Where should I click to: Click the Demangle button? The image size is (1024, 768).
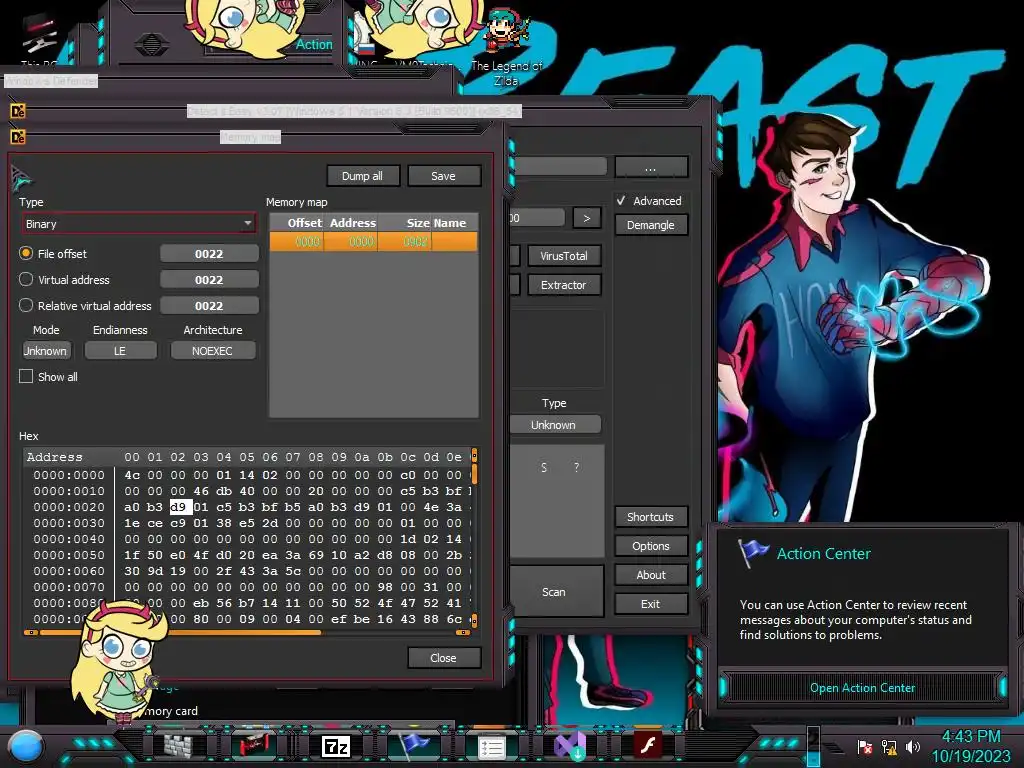pyautogui.click(x=650, y=225)
